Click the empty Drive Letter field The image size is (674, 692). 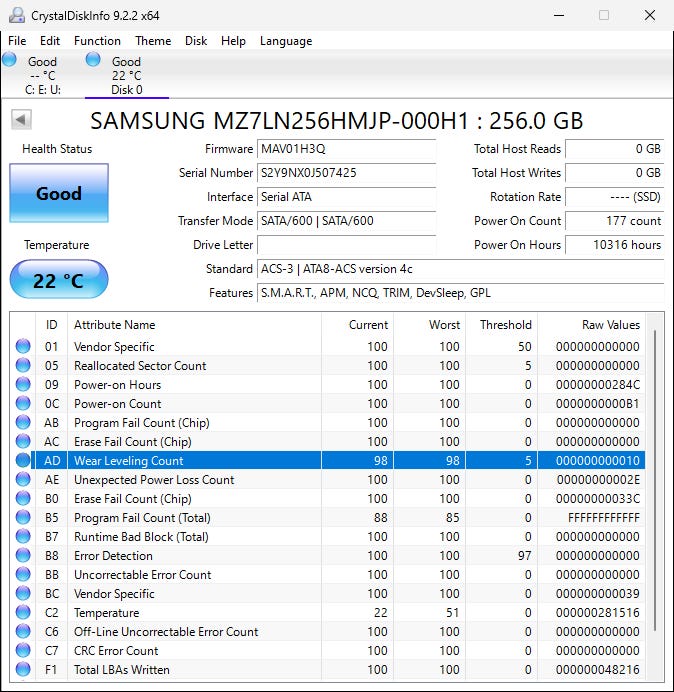click(x=346, y=244)
